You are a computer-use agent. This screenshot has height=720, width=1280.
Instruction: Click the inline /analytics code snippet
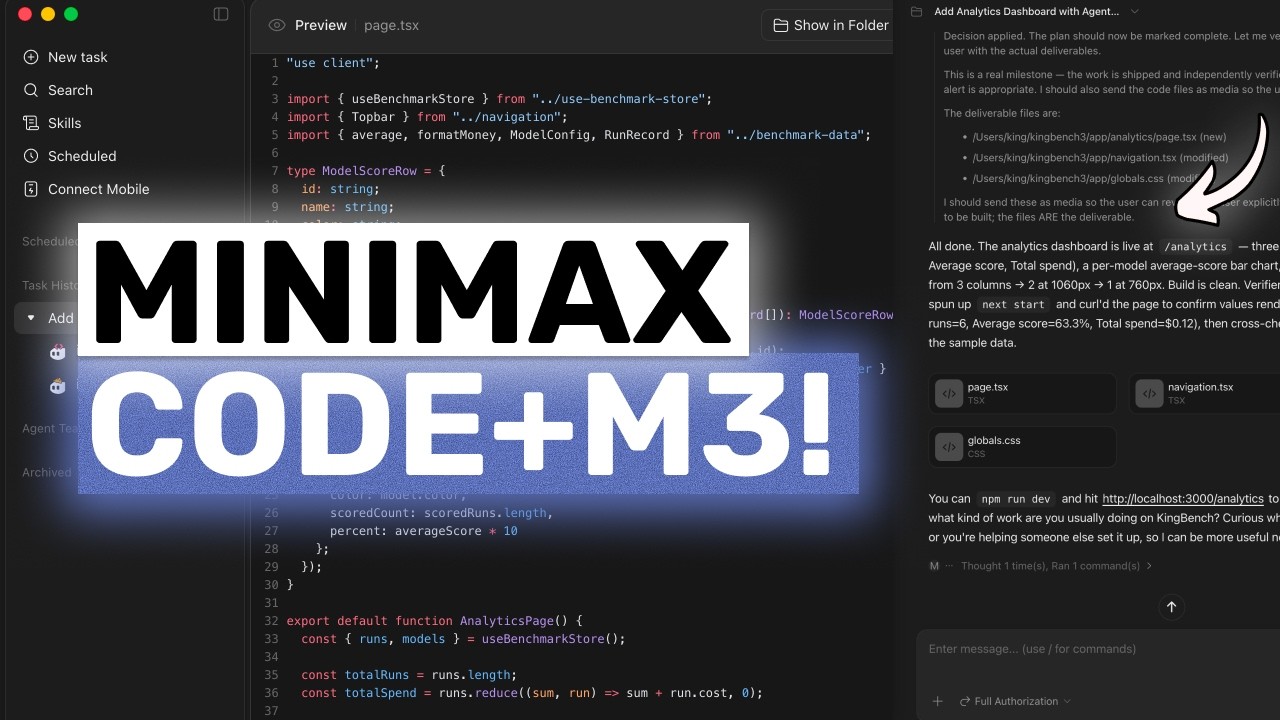click(1195, 246)
